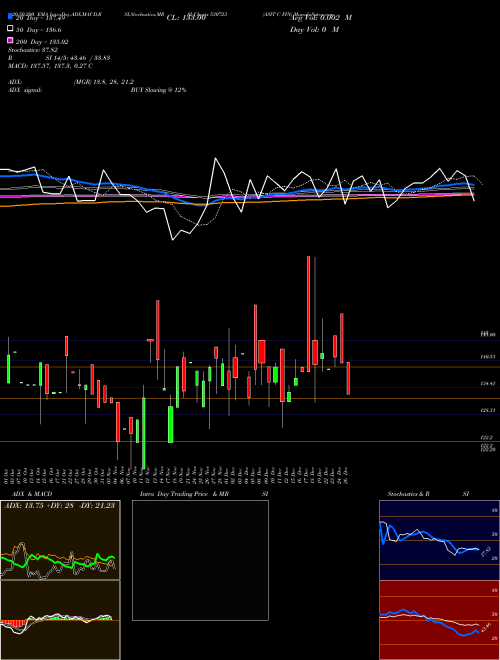Click the last red candlestick at the right end
The width and height of the screenshot is (500, 660).
pyautogui.click(x=348, y=378)
